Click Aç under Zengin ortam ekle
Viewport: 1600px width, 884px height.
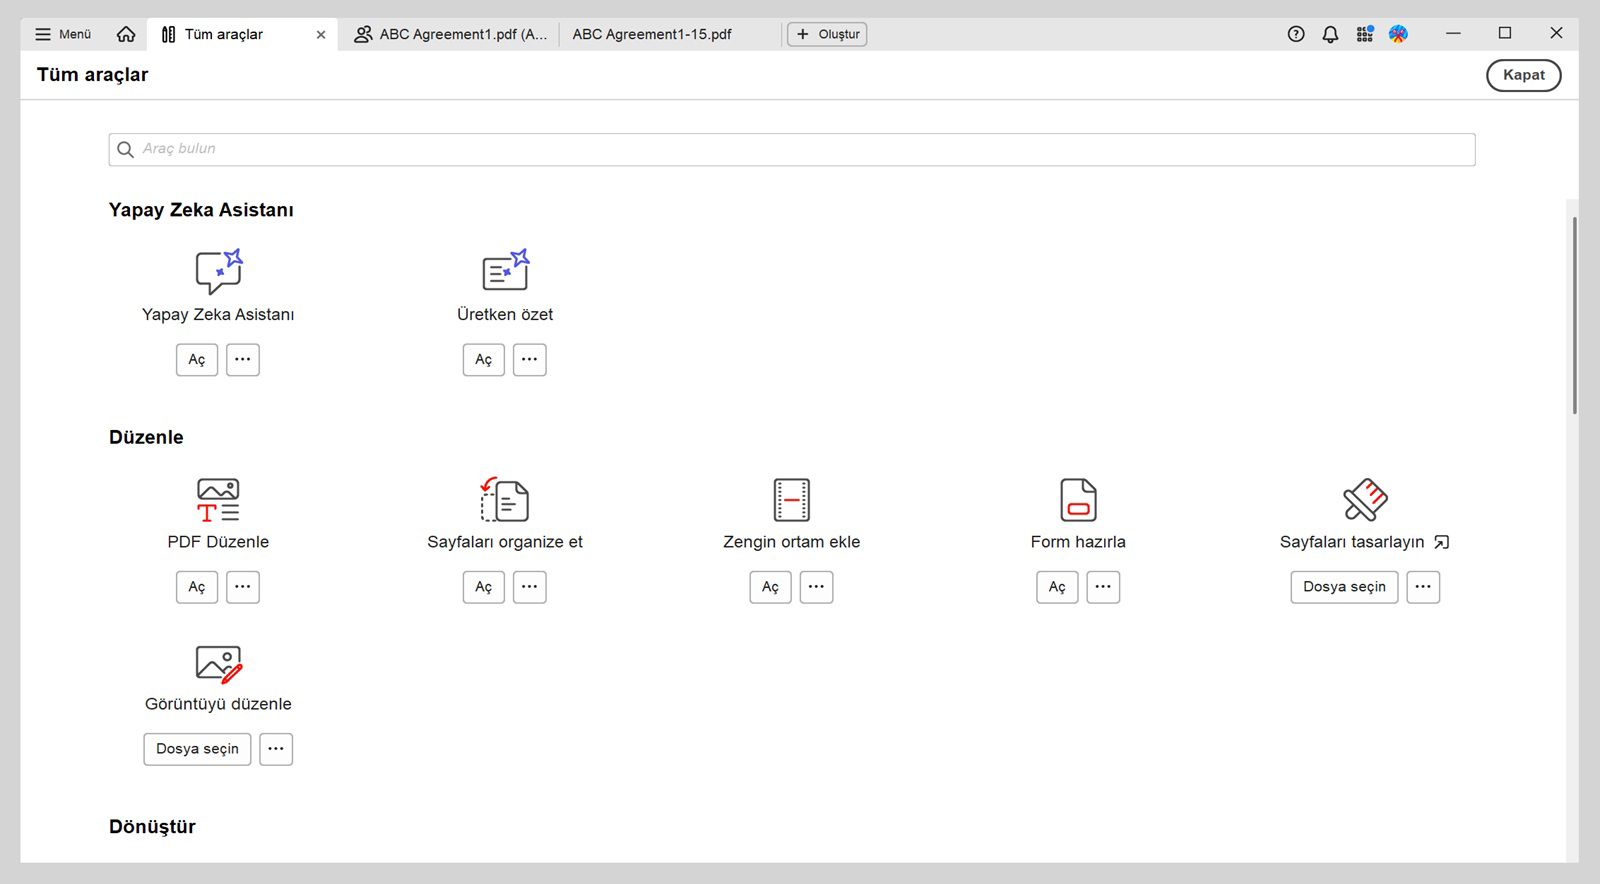pyautogui.click(x=771, y=587)
